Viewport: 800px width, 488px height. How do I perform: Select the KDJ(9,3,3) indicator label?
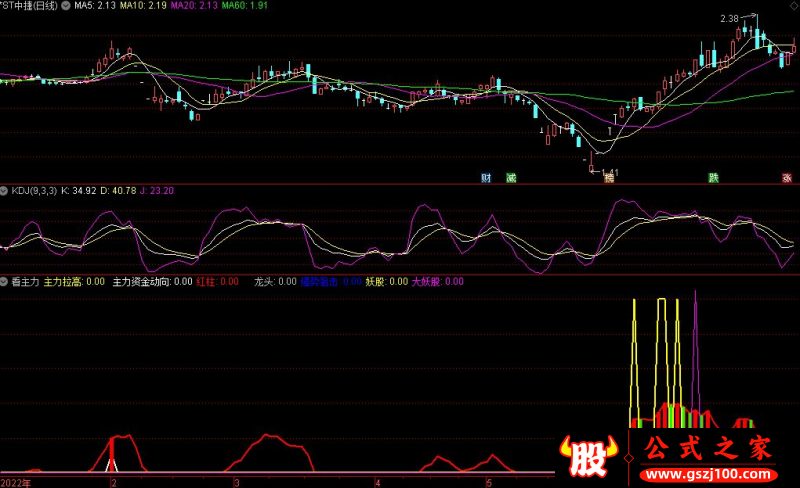(x=34, y=189)
